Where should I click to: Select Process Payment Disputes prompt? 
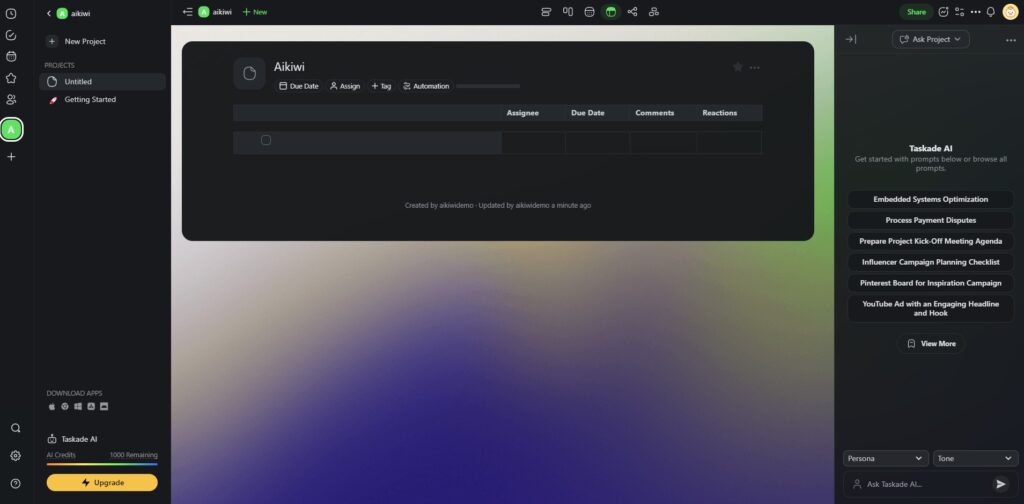coord(931,220)
